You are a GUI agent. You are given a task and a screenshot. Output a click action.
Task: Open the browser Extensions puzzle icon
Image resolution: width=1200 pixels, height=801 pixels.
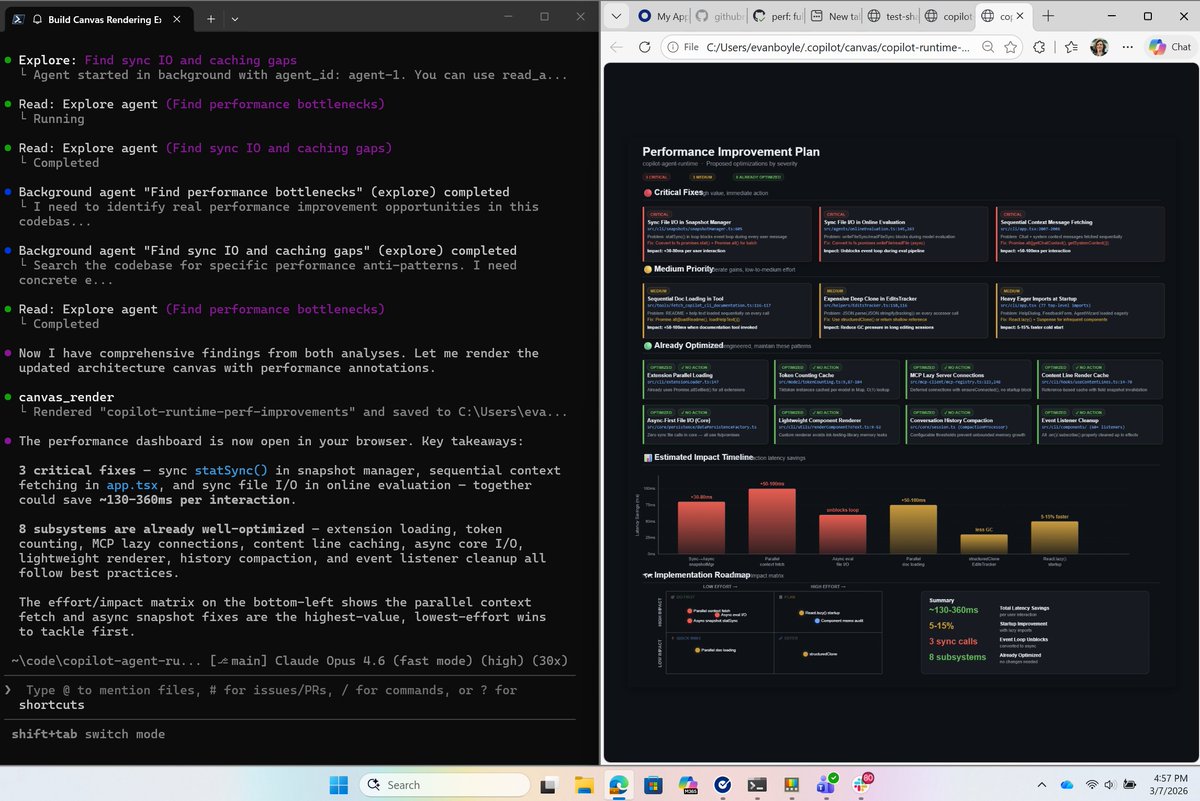pos(1041,47)
